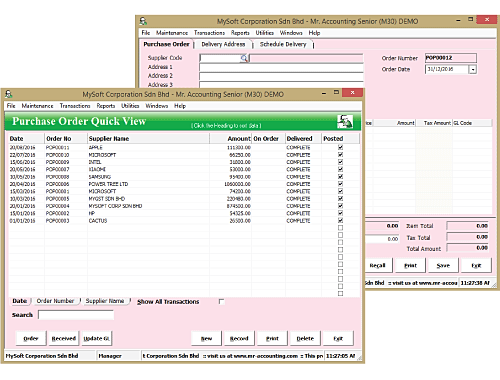Sort by the Amount column heading in Quick View
This screenshot has width=500, height=380.
(230, 139)
